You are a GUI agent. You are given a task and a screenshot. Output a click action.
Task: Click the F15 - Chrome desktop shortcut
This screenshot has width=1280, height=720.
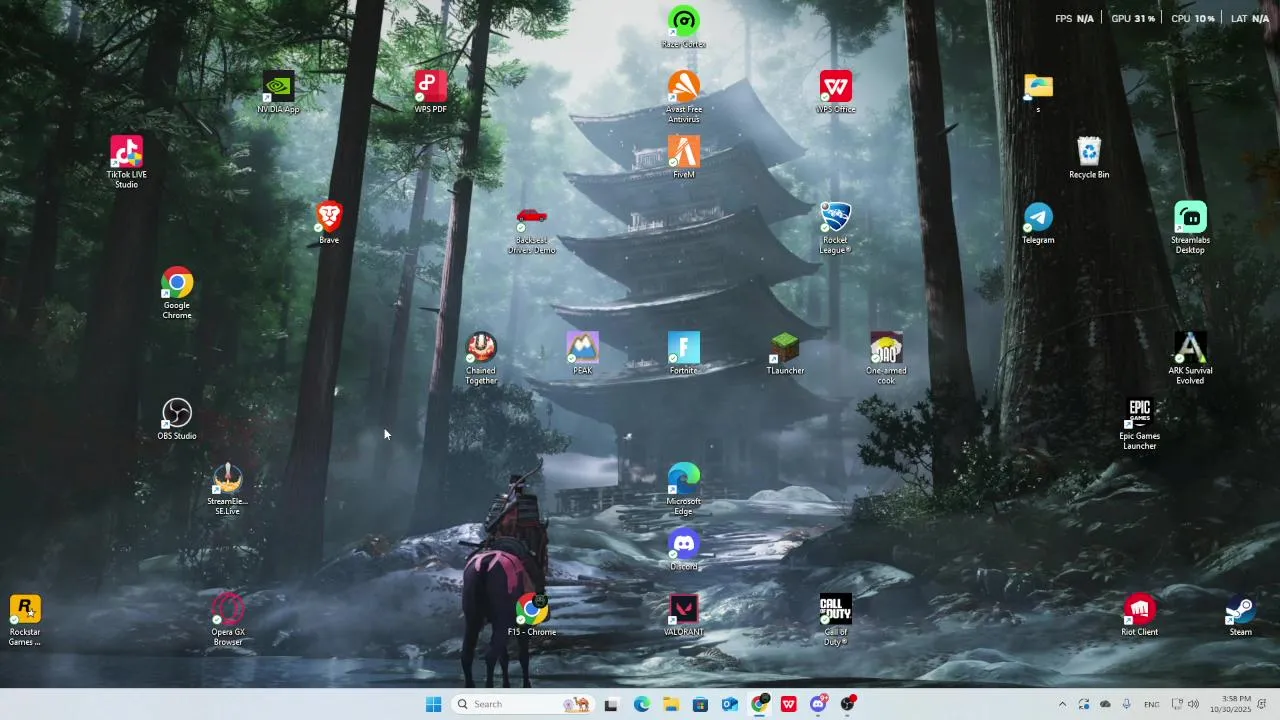pos(532,615)
